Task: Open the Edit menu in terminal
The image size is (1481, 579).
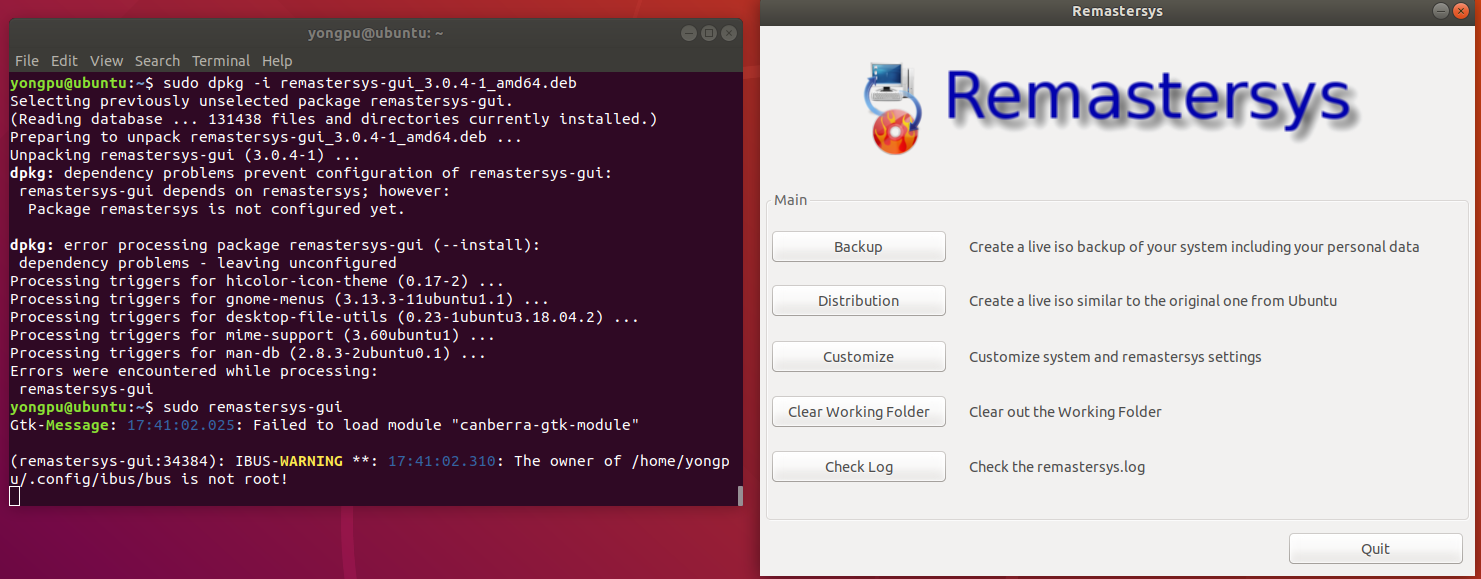Action: pyautogui.click(x=64, y=61)
